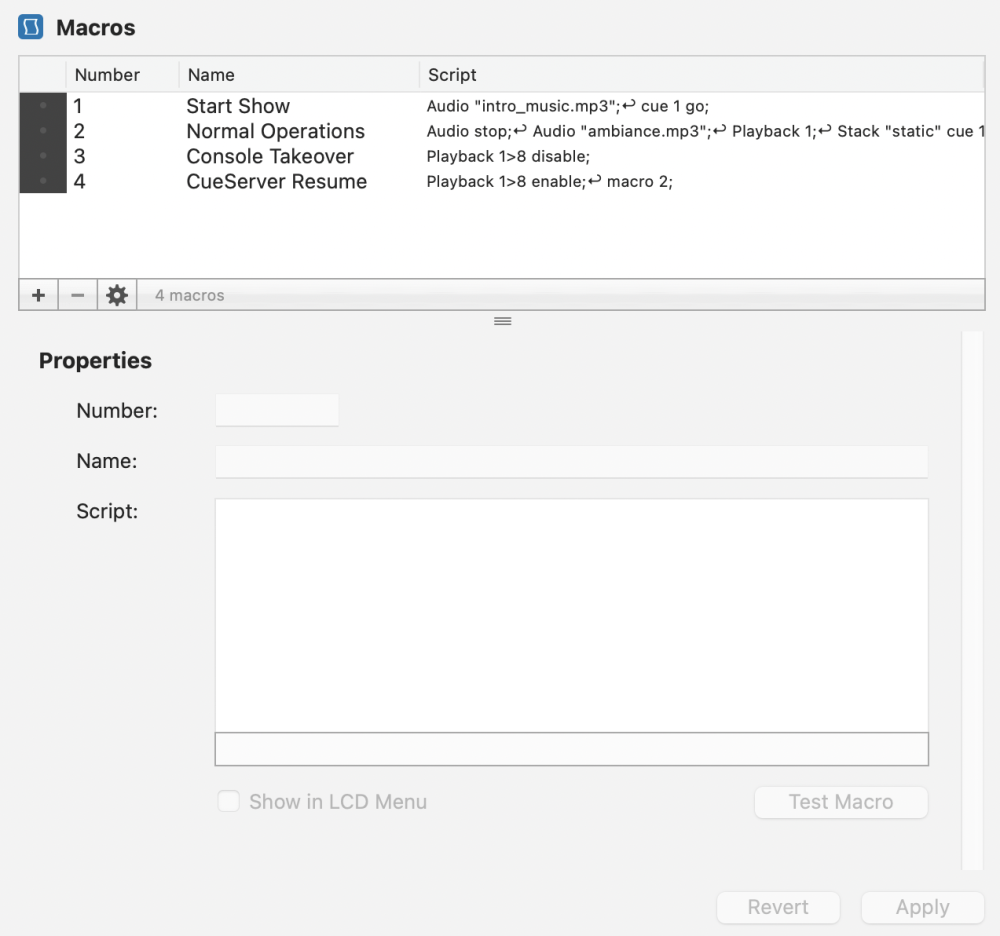Click the status dot for Normal Operations

point(43,131)
